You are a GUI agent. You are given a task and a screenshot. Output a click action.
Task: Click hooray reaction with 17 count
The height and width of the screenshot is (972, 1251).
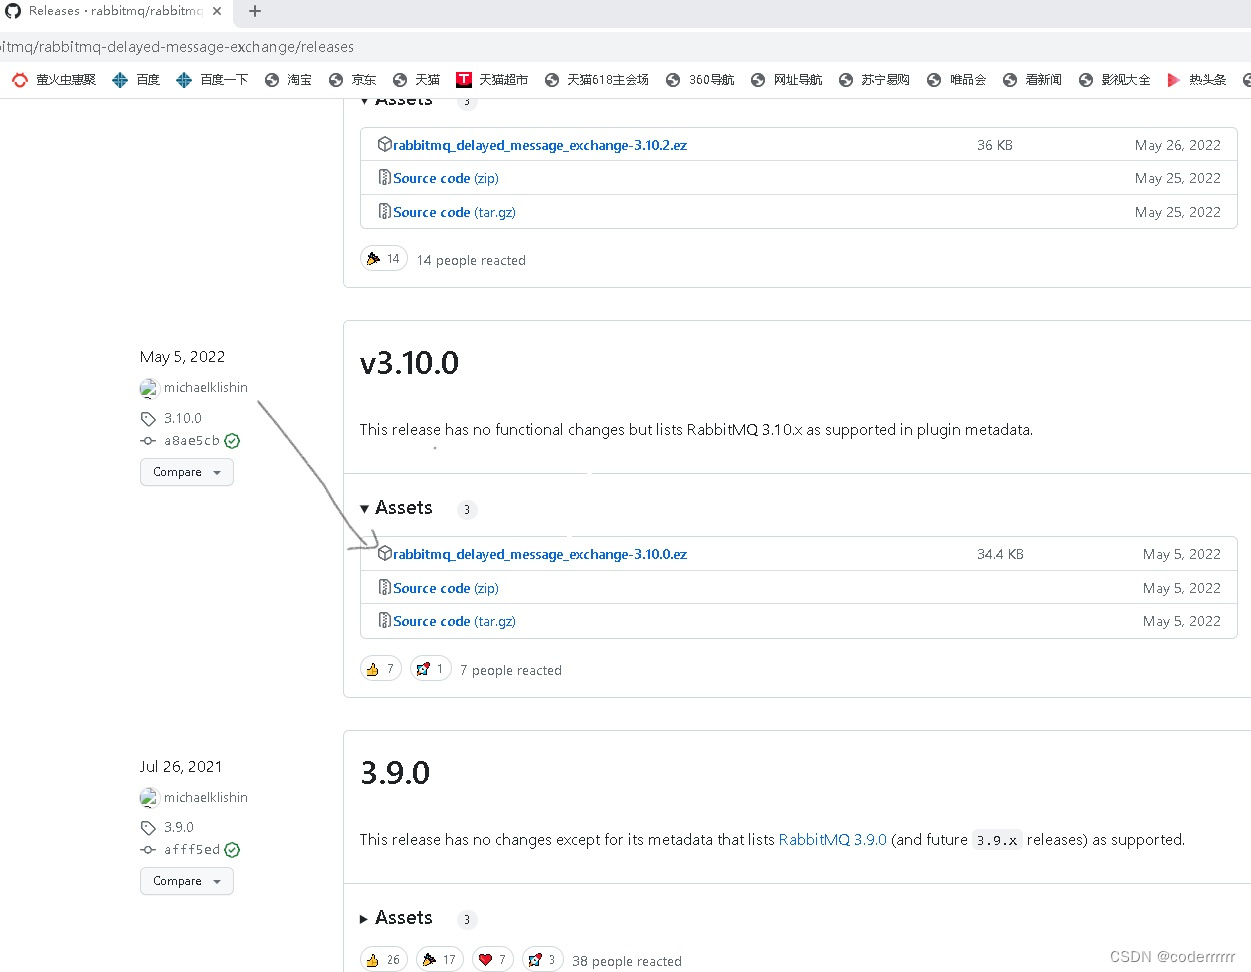(440, 959)
